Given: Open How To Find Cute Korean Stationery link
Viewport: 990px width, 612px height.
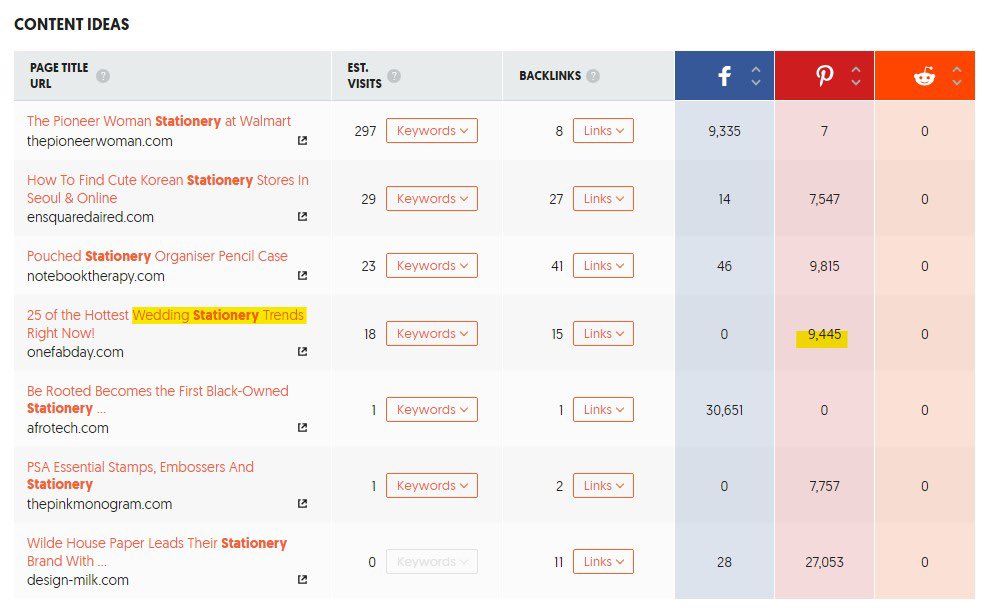Looking at the screenshot, I should tap(167, 189).
